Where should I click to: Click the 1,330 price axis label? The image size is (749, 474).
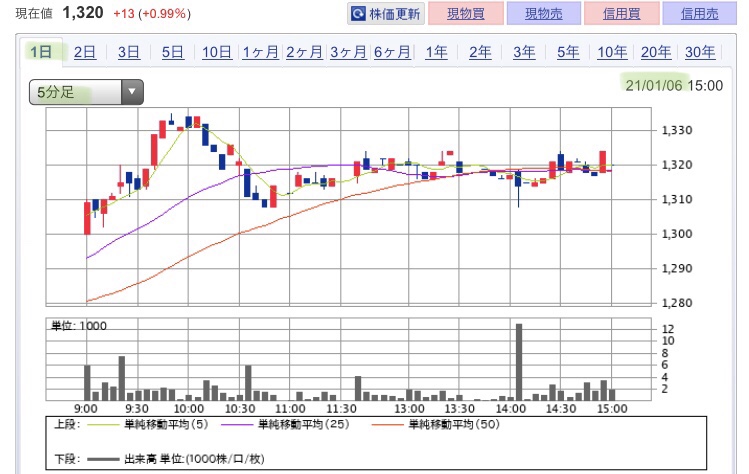(x=677, y=130)
